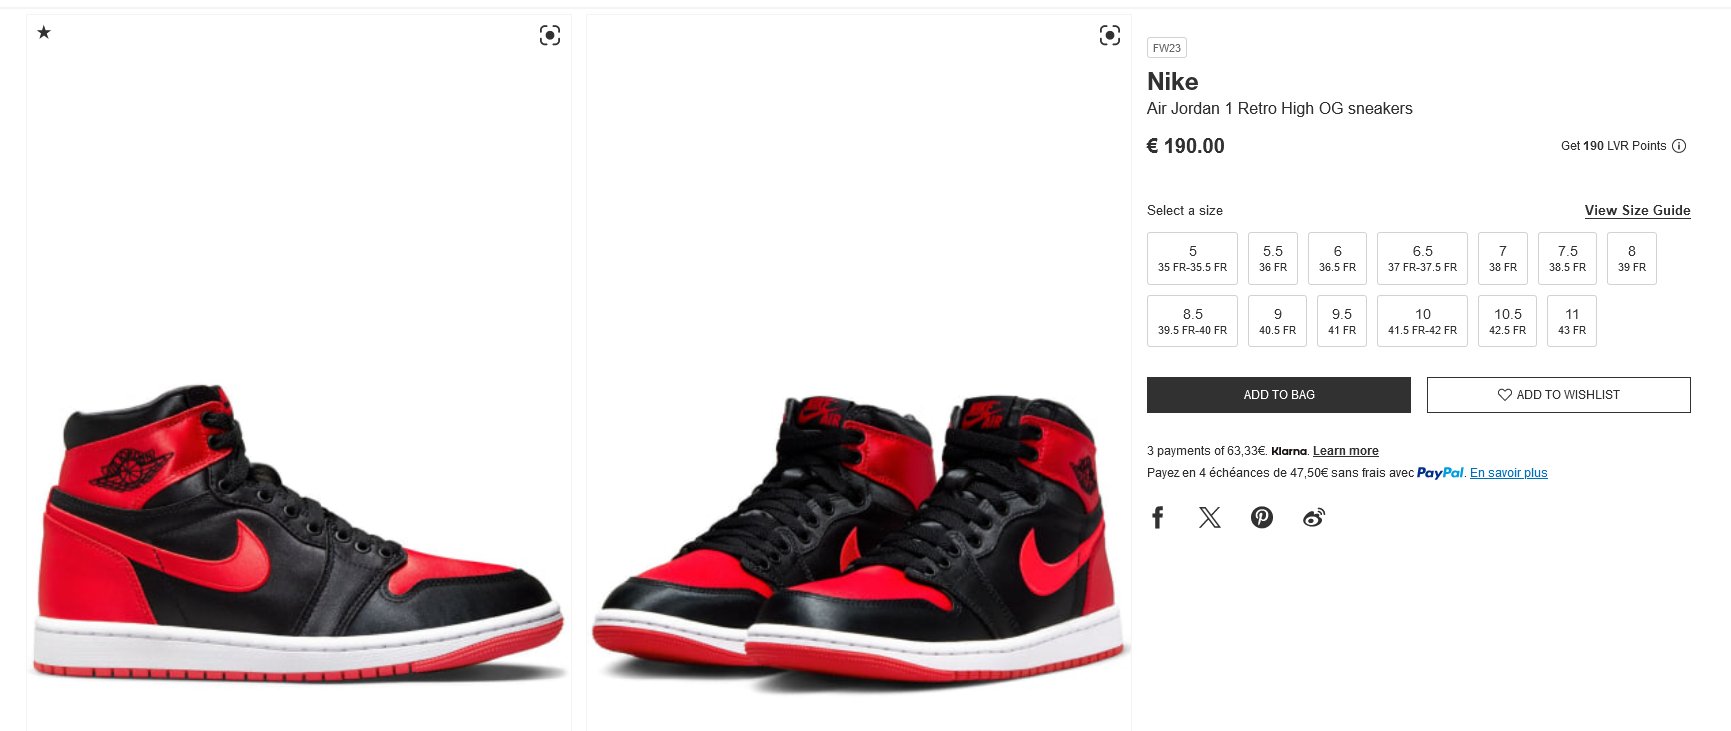
Task: Open the side-view sneaker image
Action: tap(299, 372)
